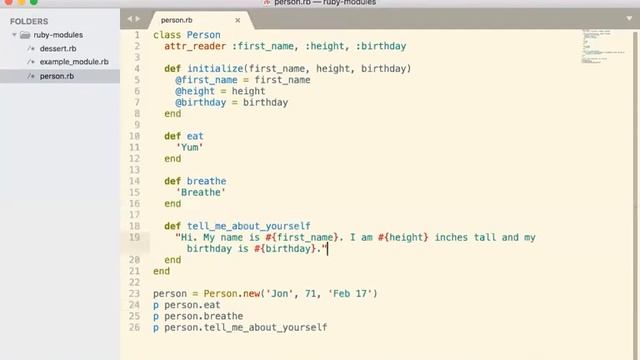The image size is (640, 360).
Task: Click 'Person.new' on line 23
Action: click(x=232, y=293)
